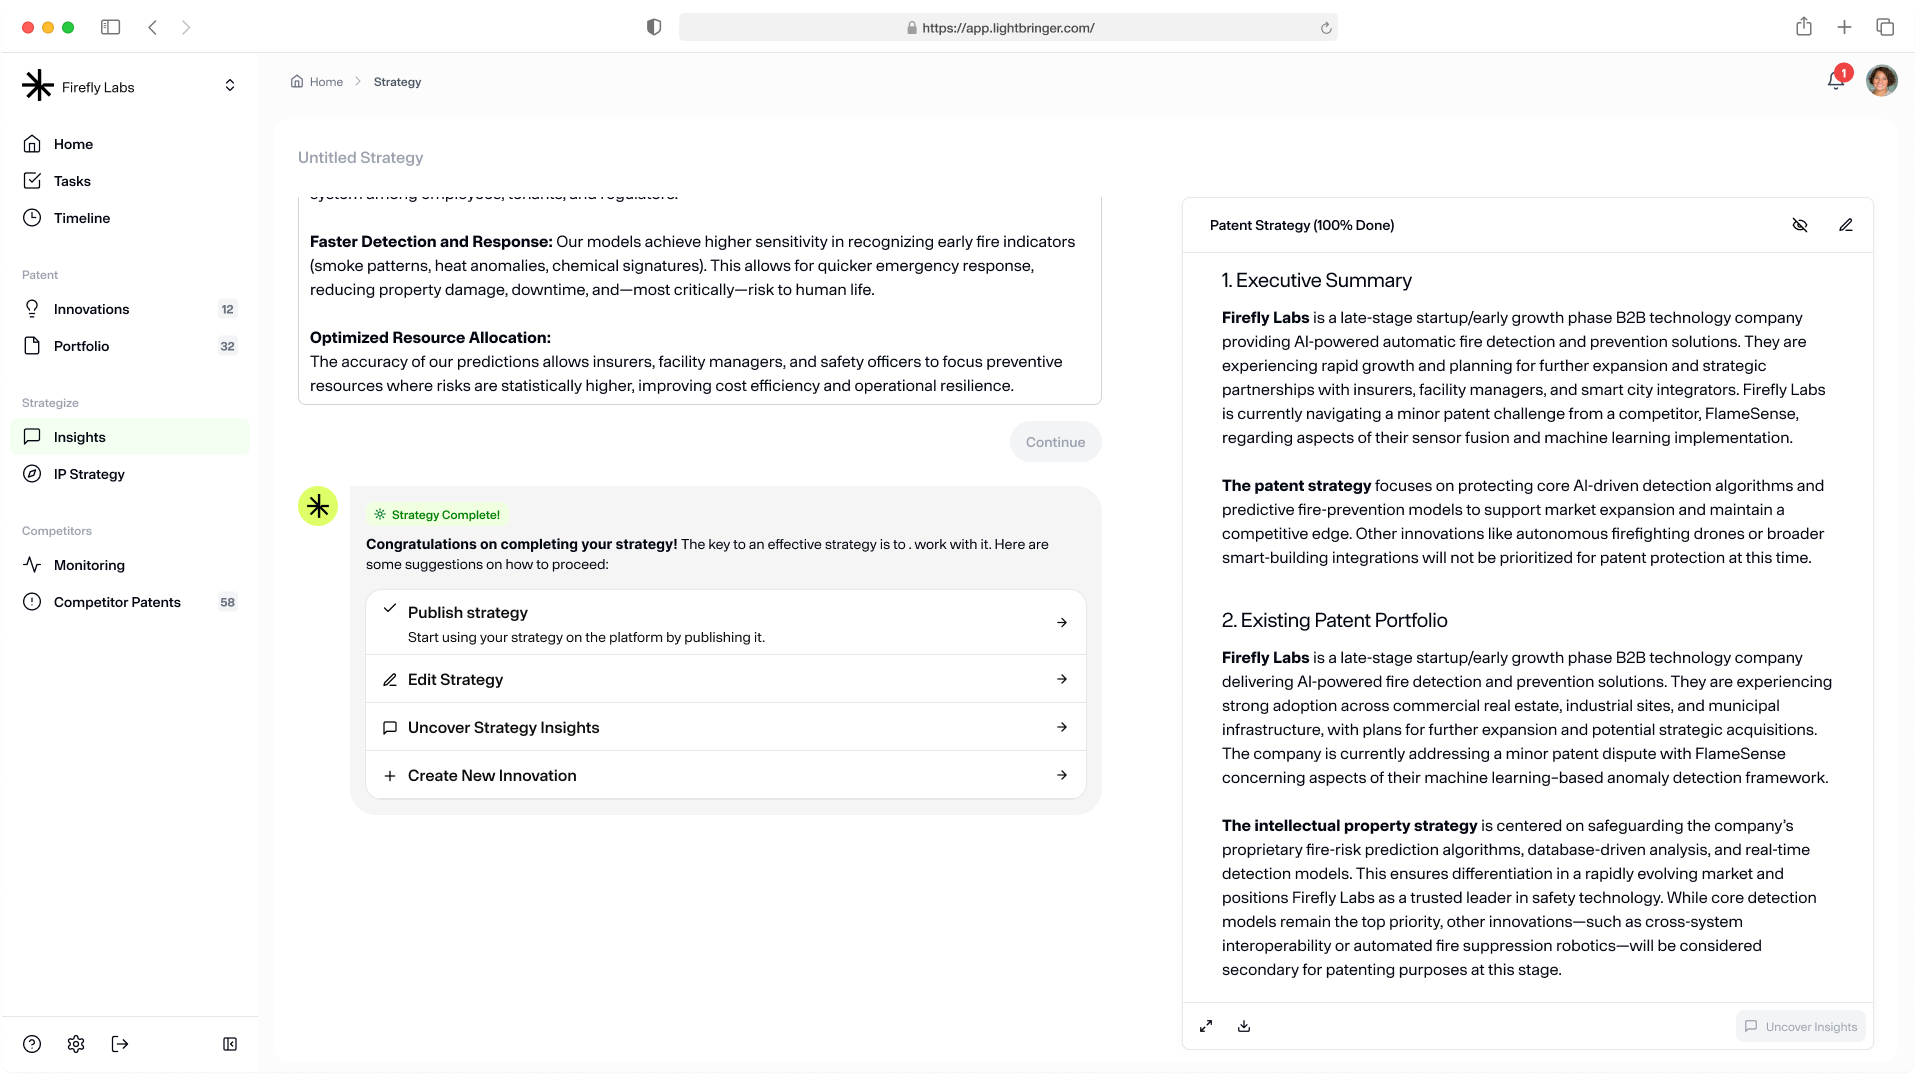Open Innovations under Patent
Viewport: 1916px width, 1075px height.
pos(130,309)
